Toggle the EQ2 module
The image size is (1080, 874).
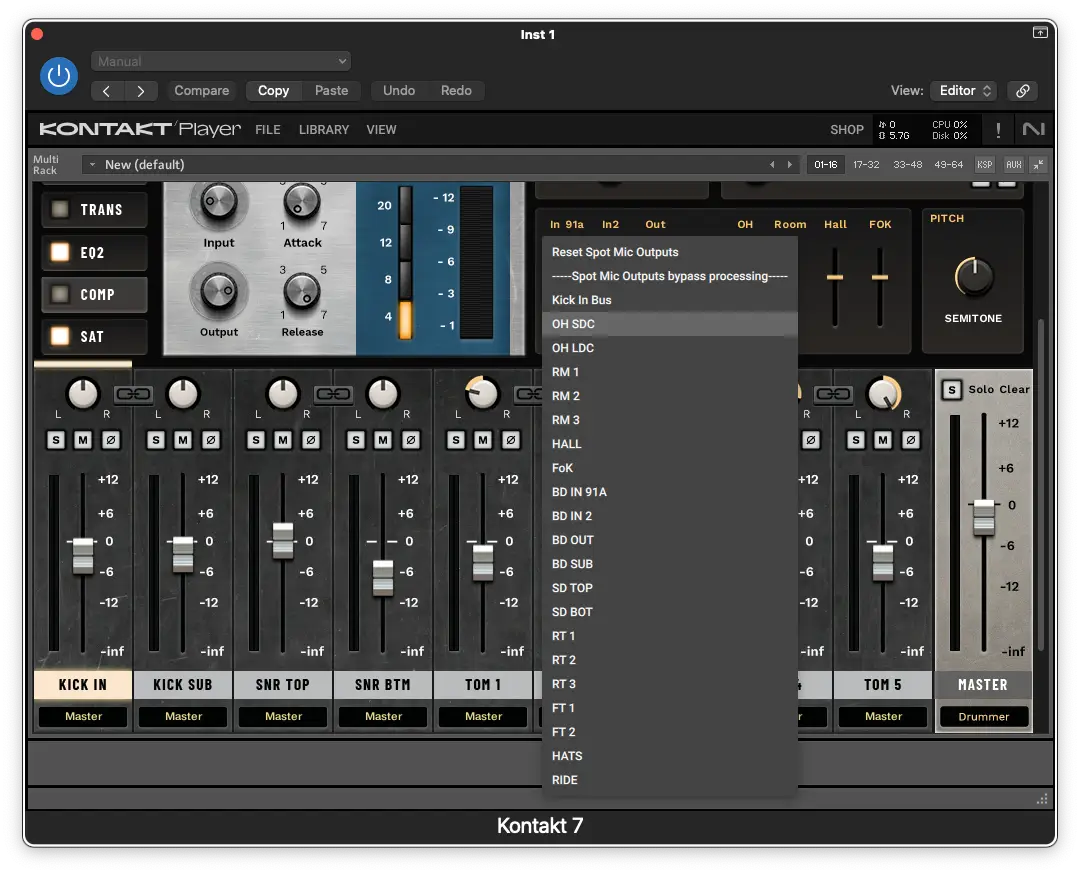(x=94, y=252)
